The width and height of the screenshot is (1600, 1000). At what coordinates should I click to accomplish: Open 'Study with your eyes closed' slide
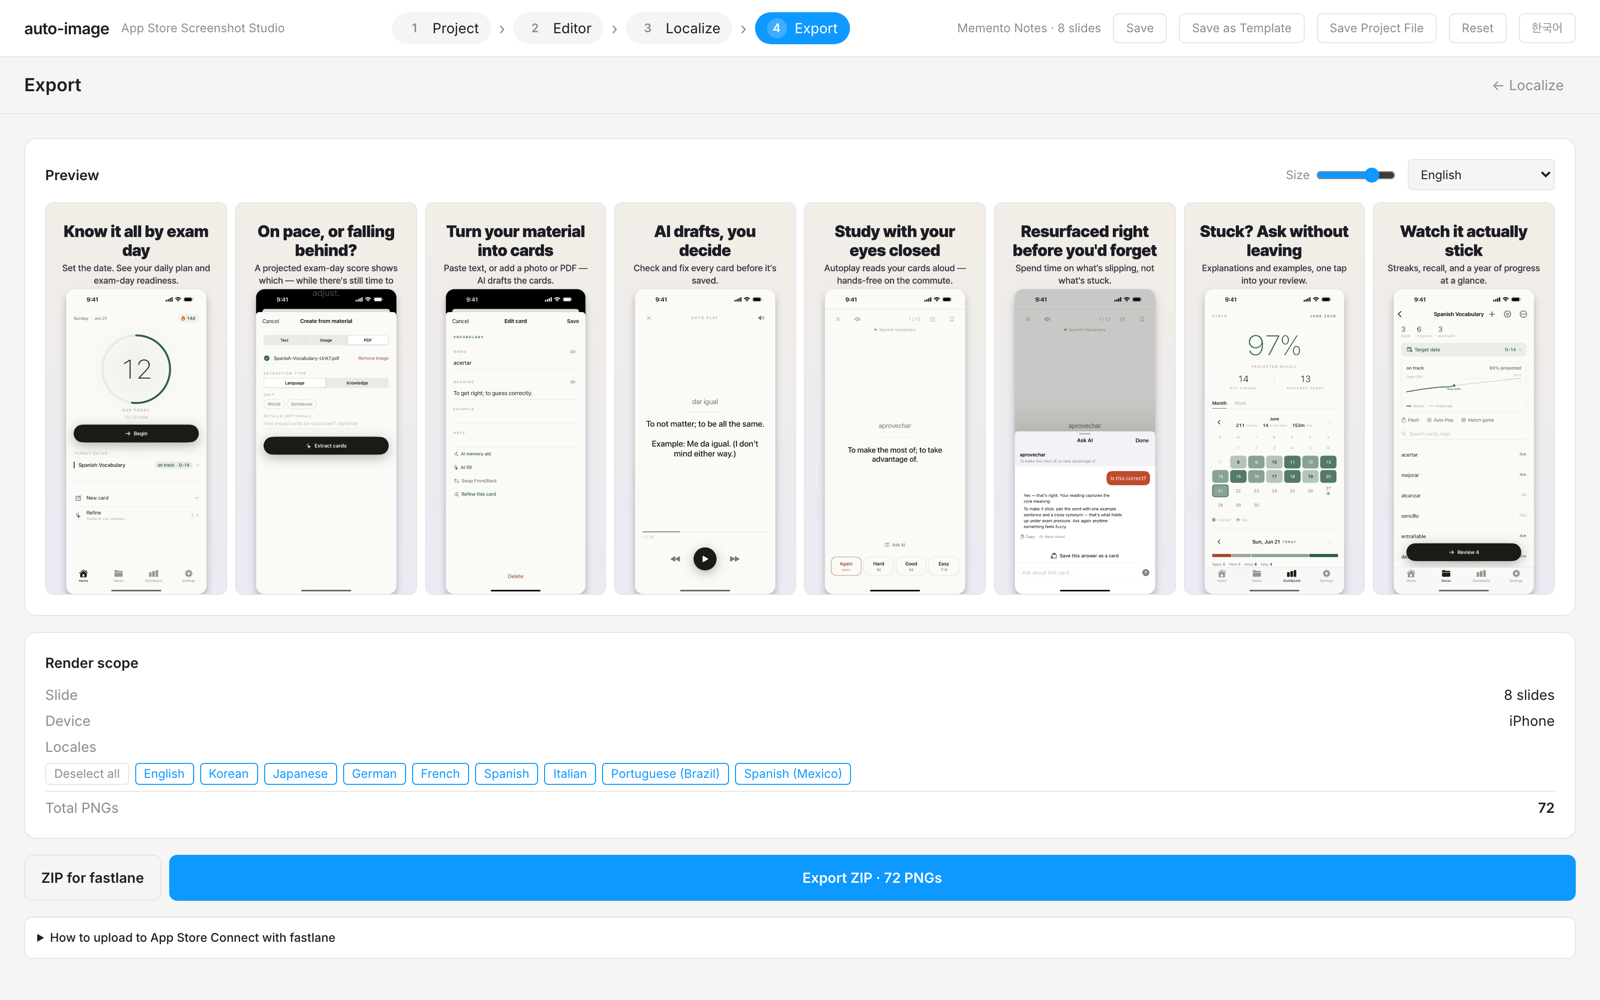click(895, 398)
